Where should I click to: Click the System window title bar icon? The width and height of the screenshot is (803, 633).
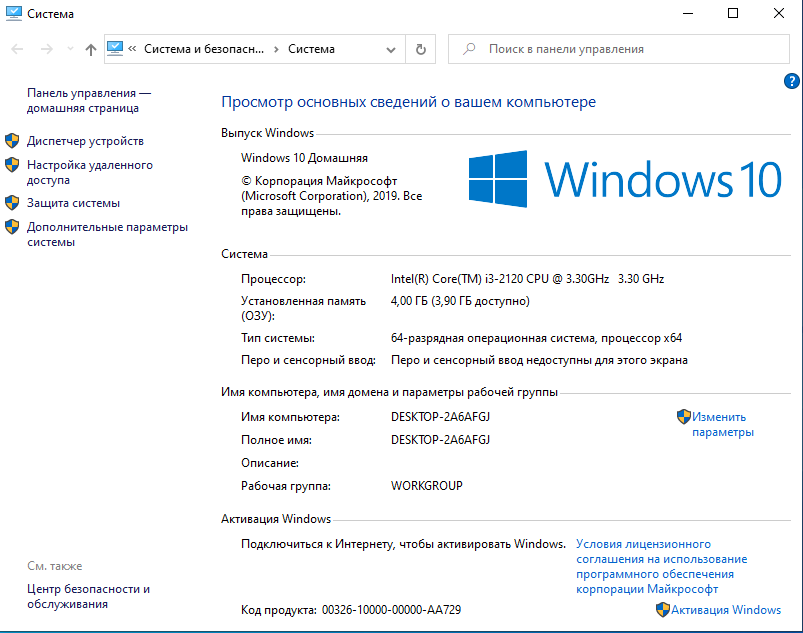[x=14, y=14]
